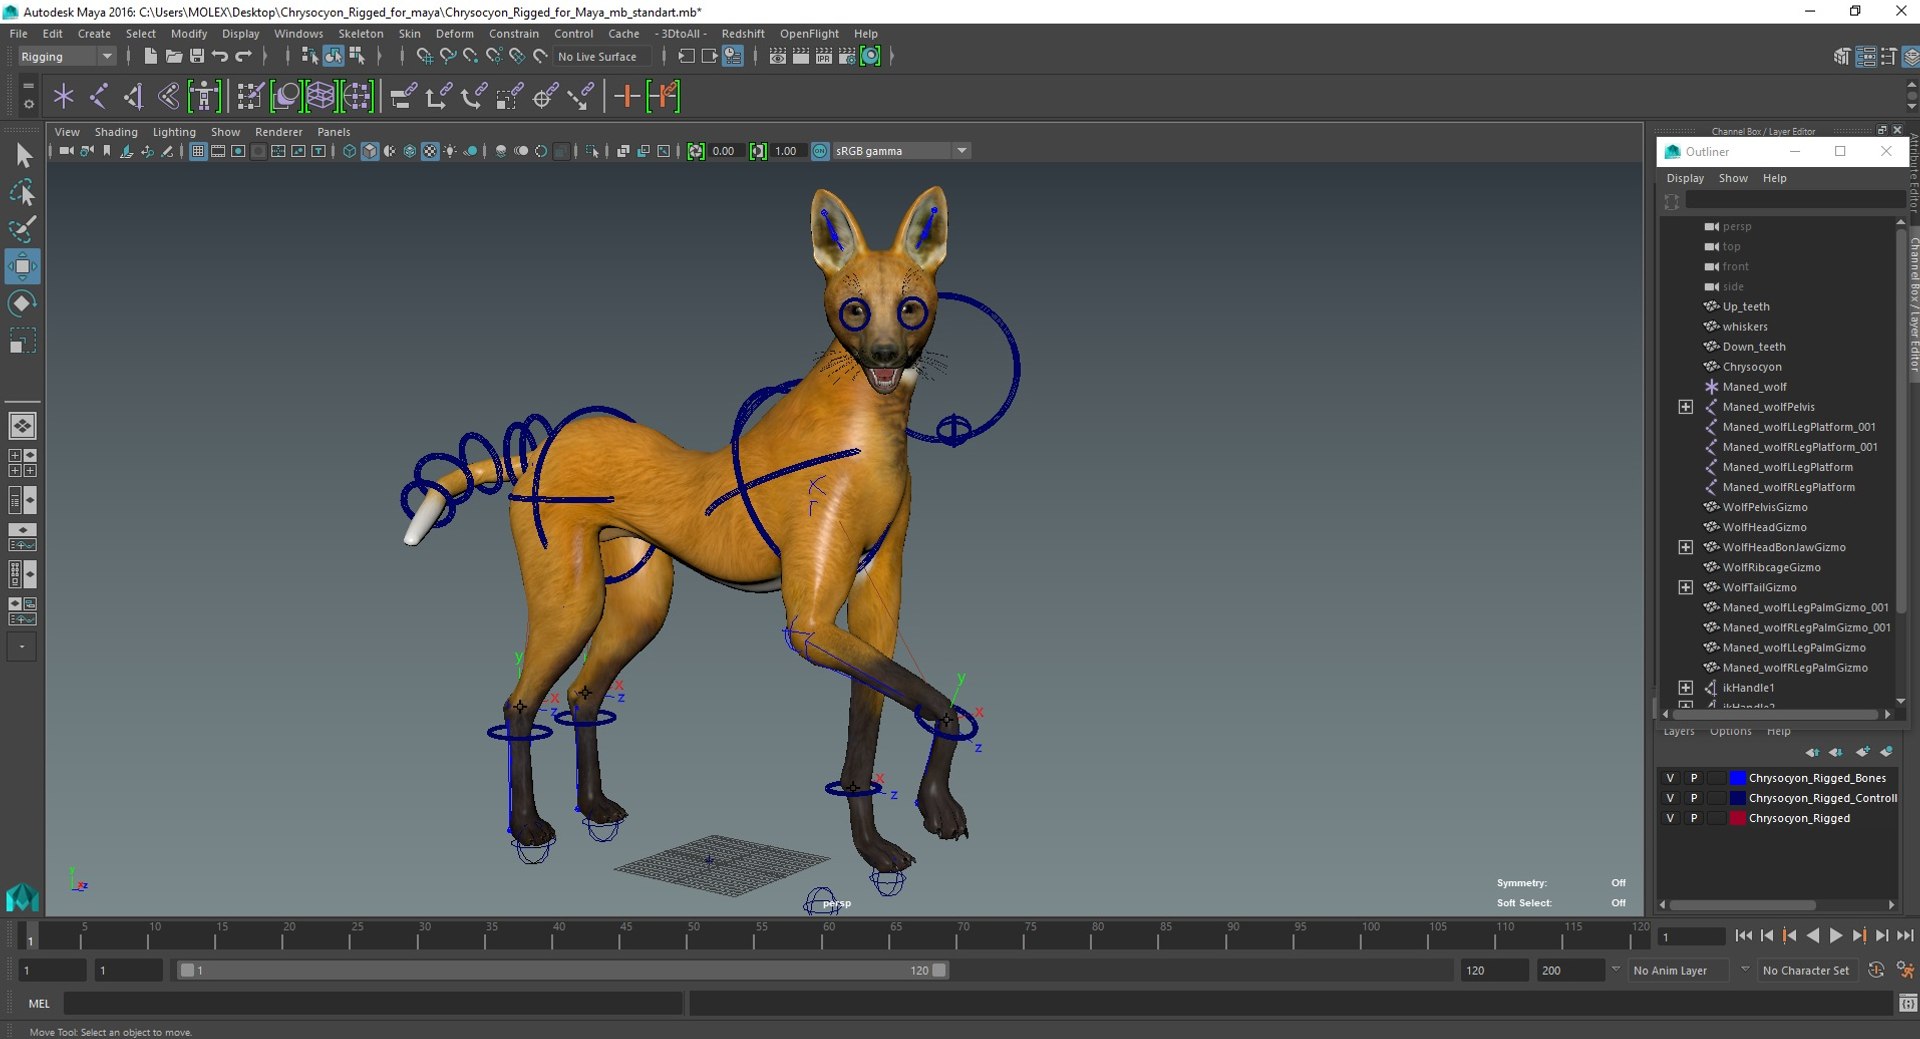Click the Outliner search field
This screenshot has width=1920, height=1039.
coord(1796,201)
